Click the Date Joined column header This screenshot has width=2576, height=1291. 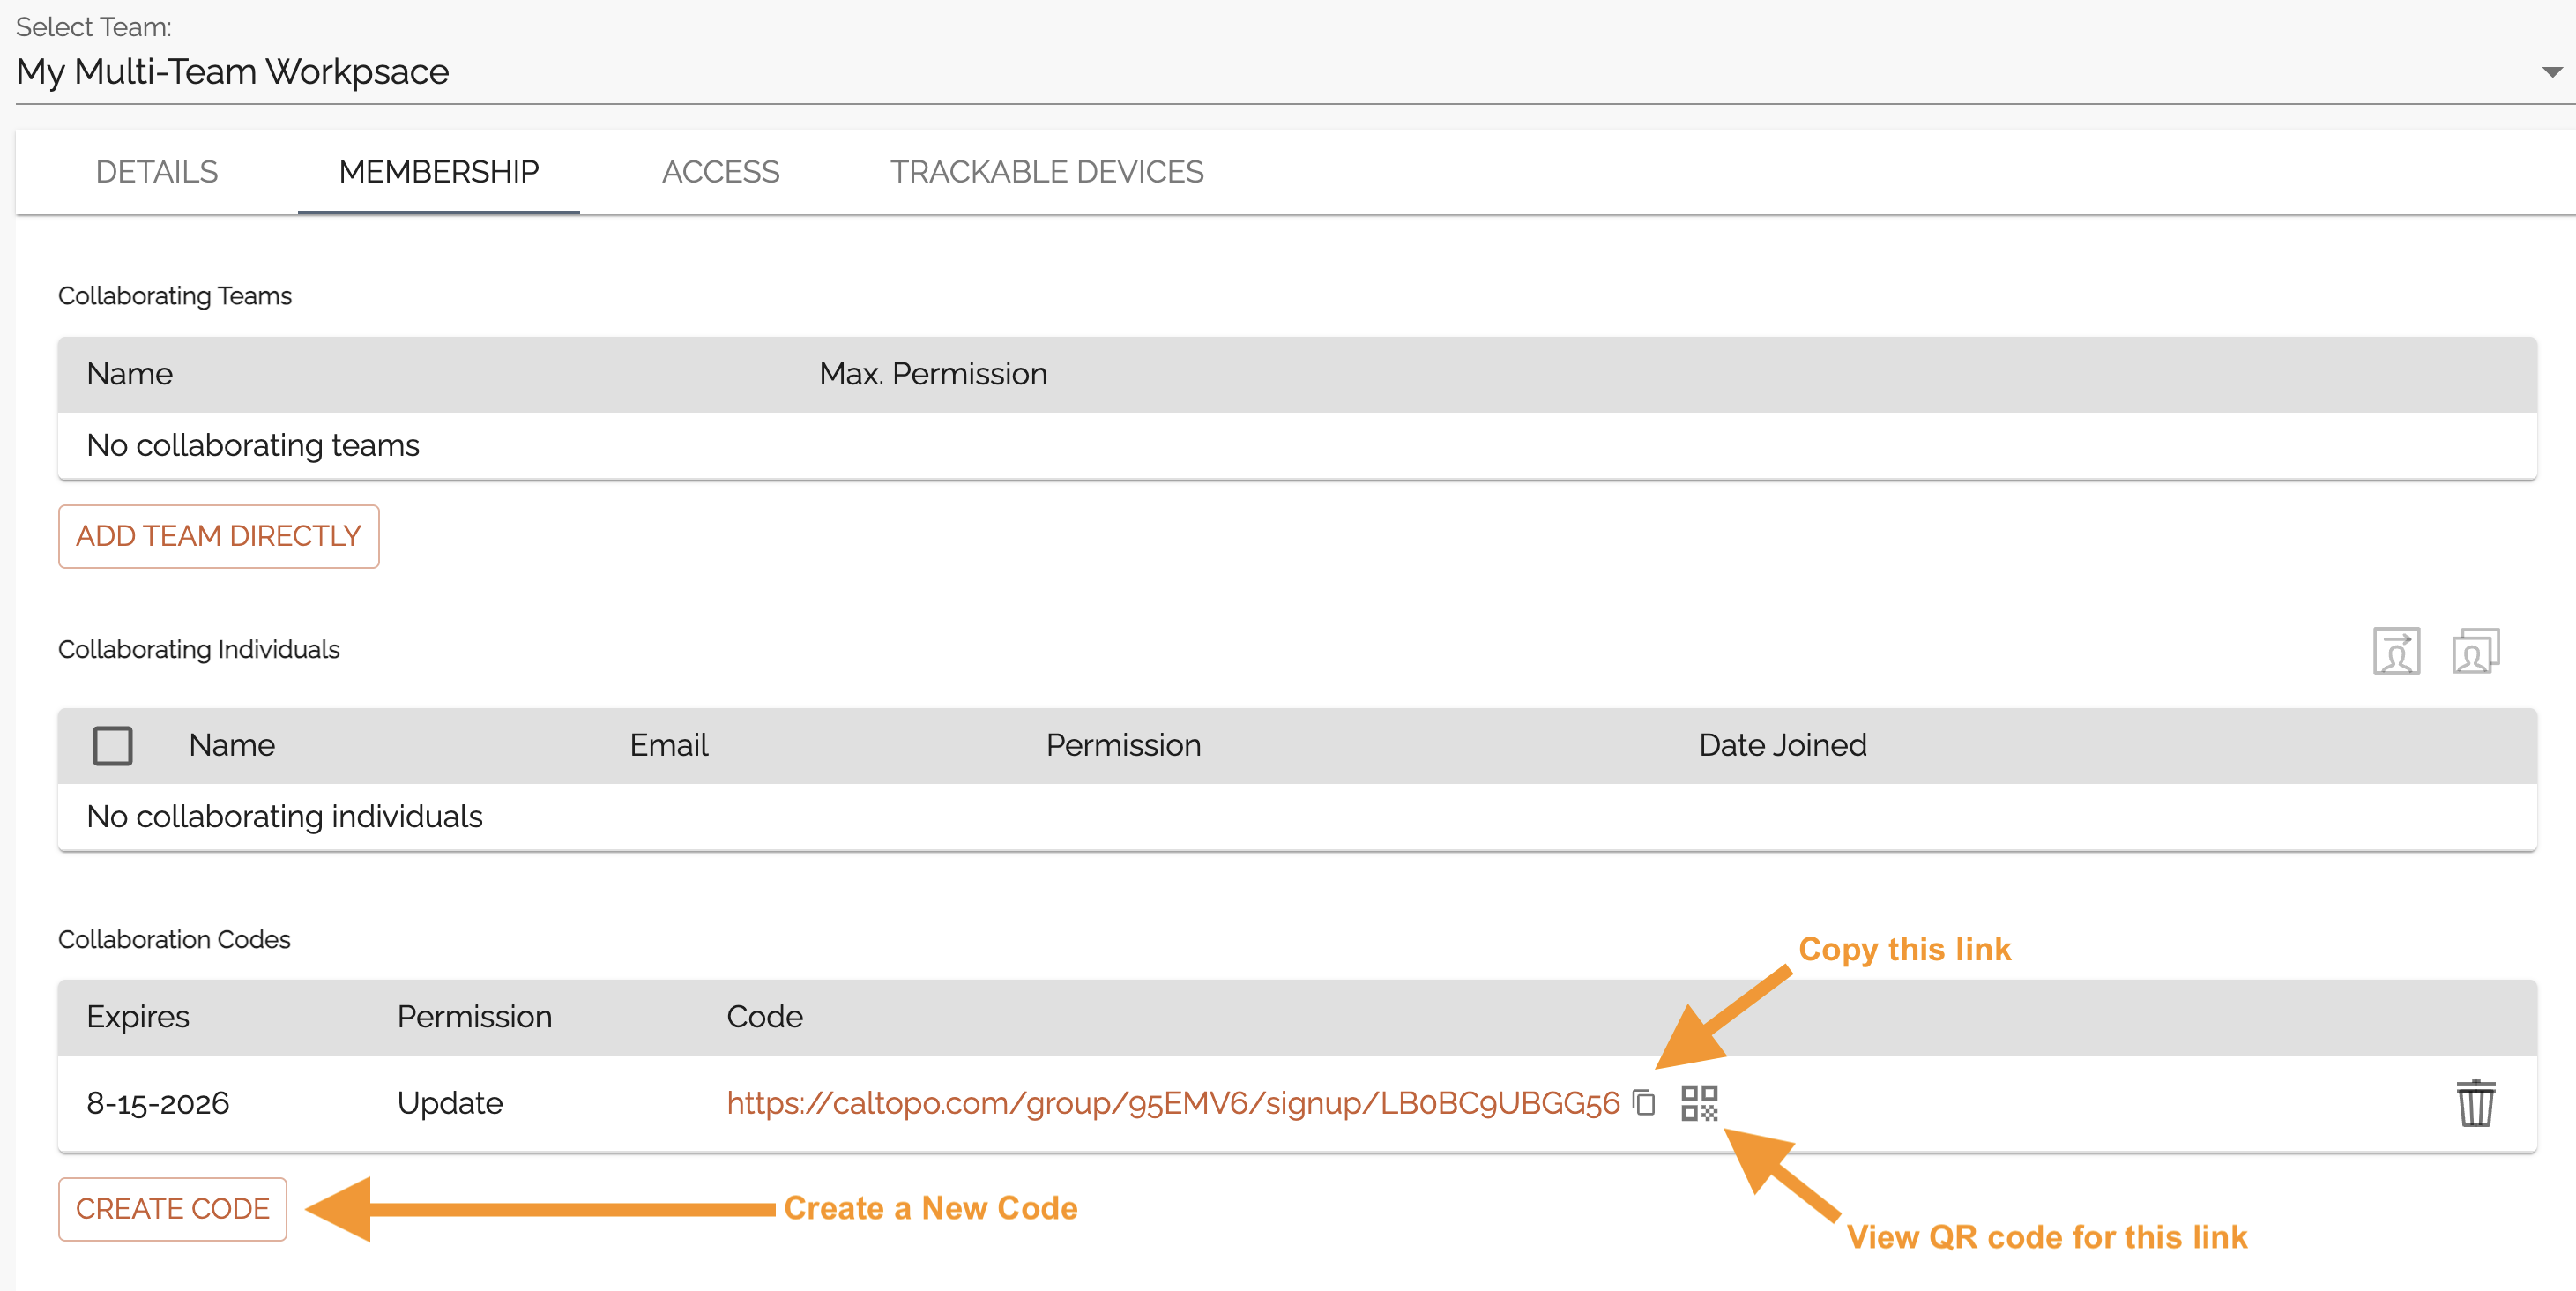[x=1783, y=745]
